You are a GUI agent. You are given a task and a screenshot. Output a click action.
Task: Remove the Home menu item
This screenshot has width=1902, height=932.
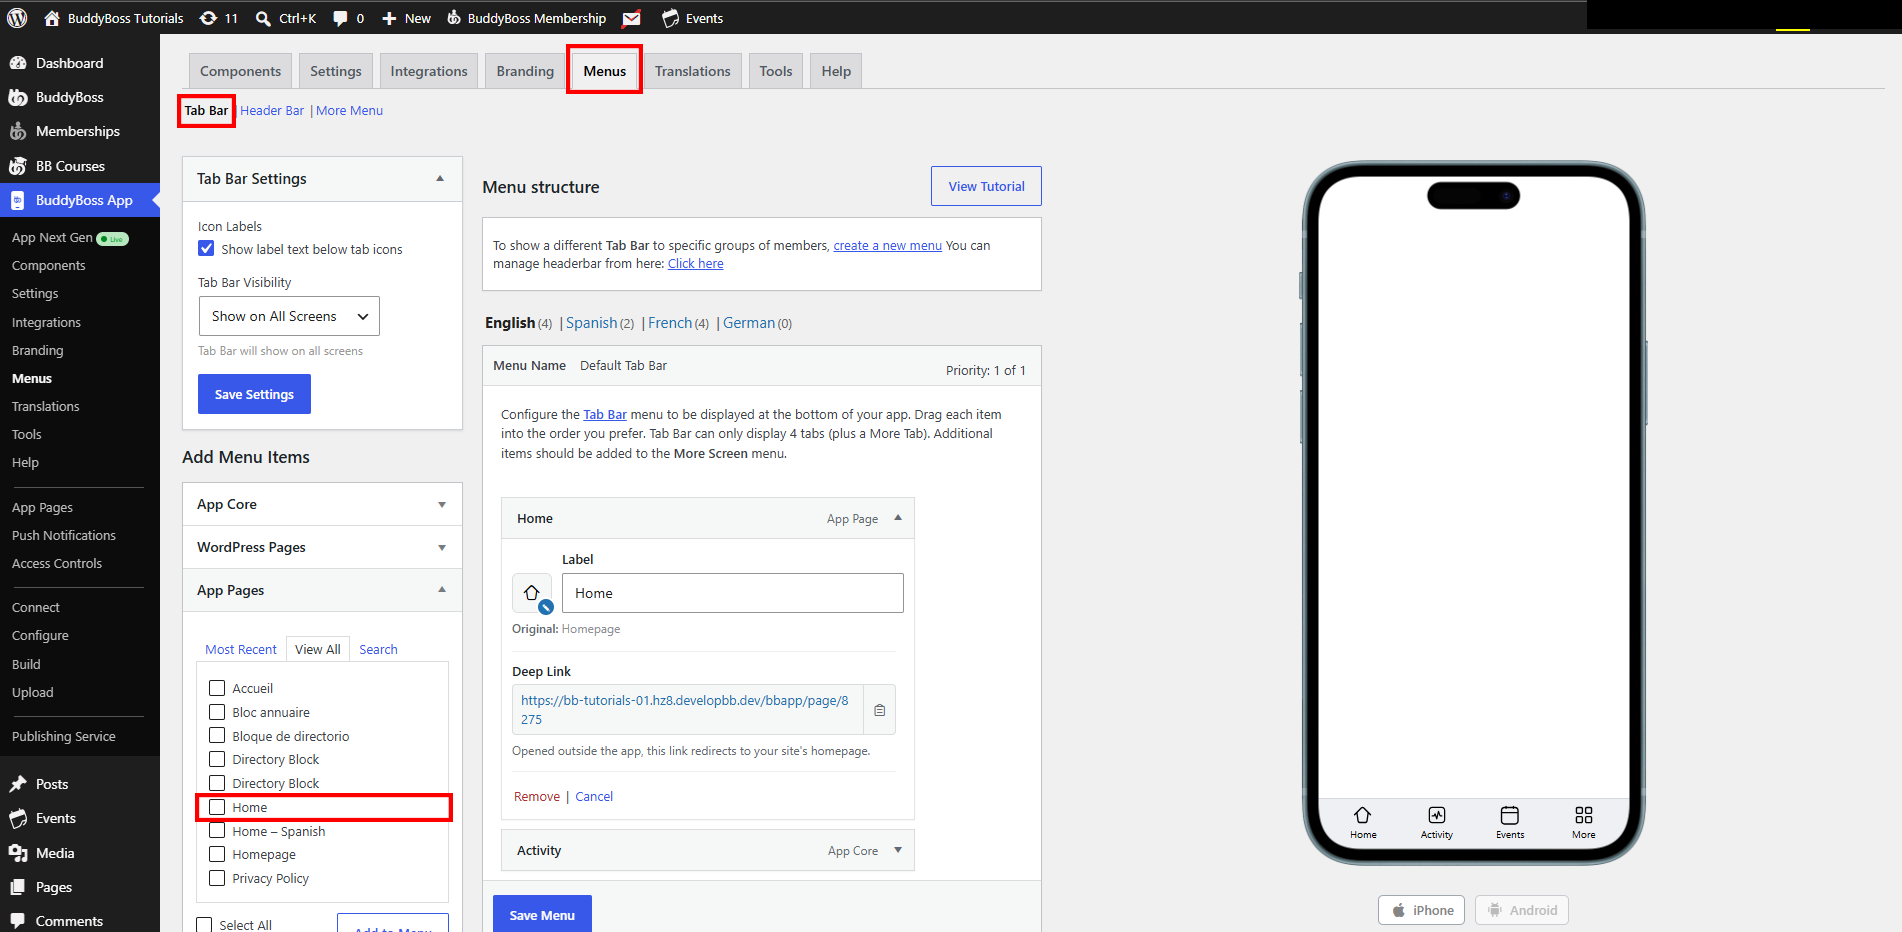(537, 796)
